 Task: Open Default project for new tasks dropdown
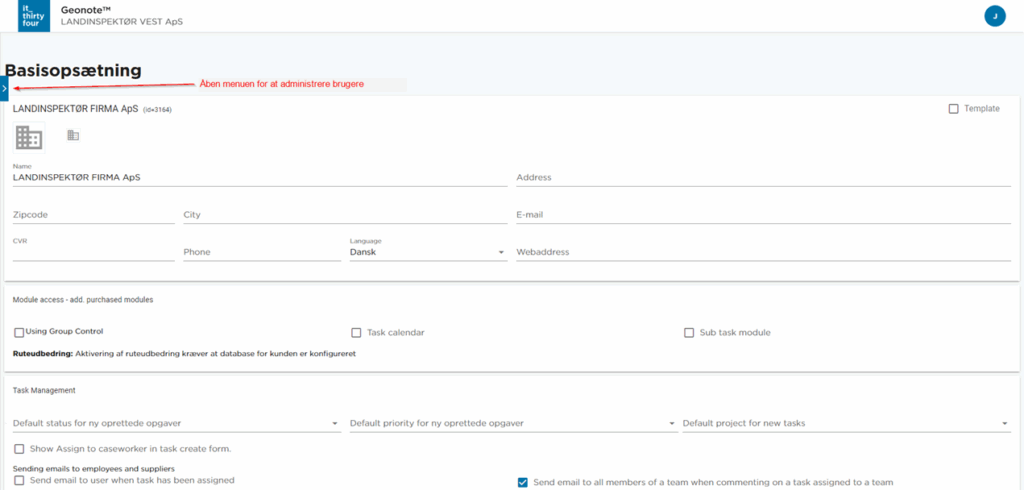point(845,424)
